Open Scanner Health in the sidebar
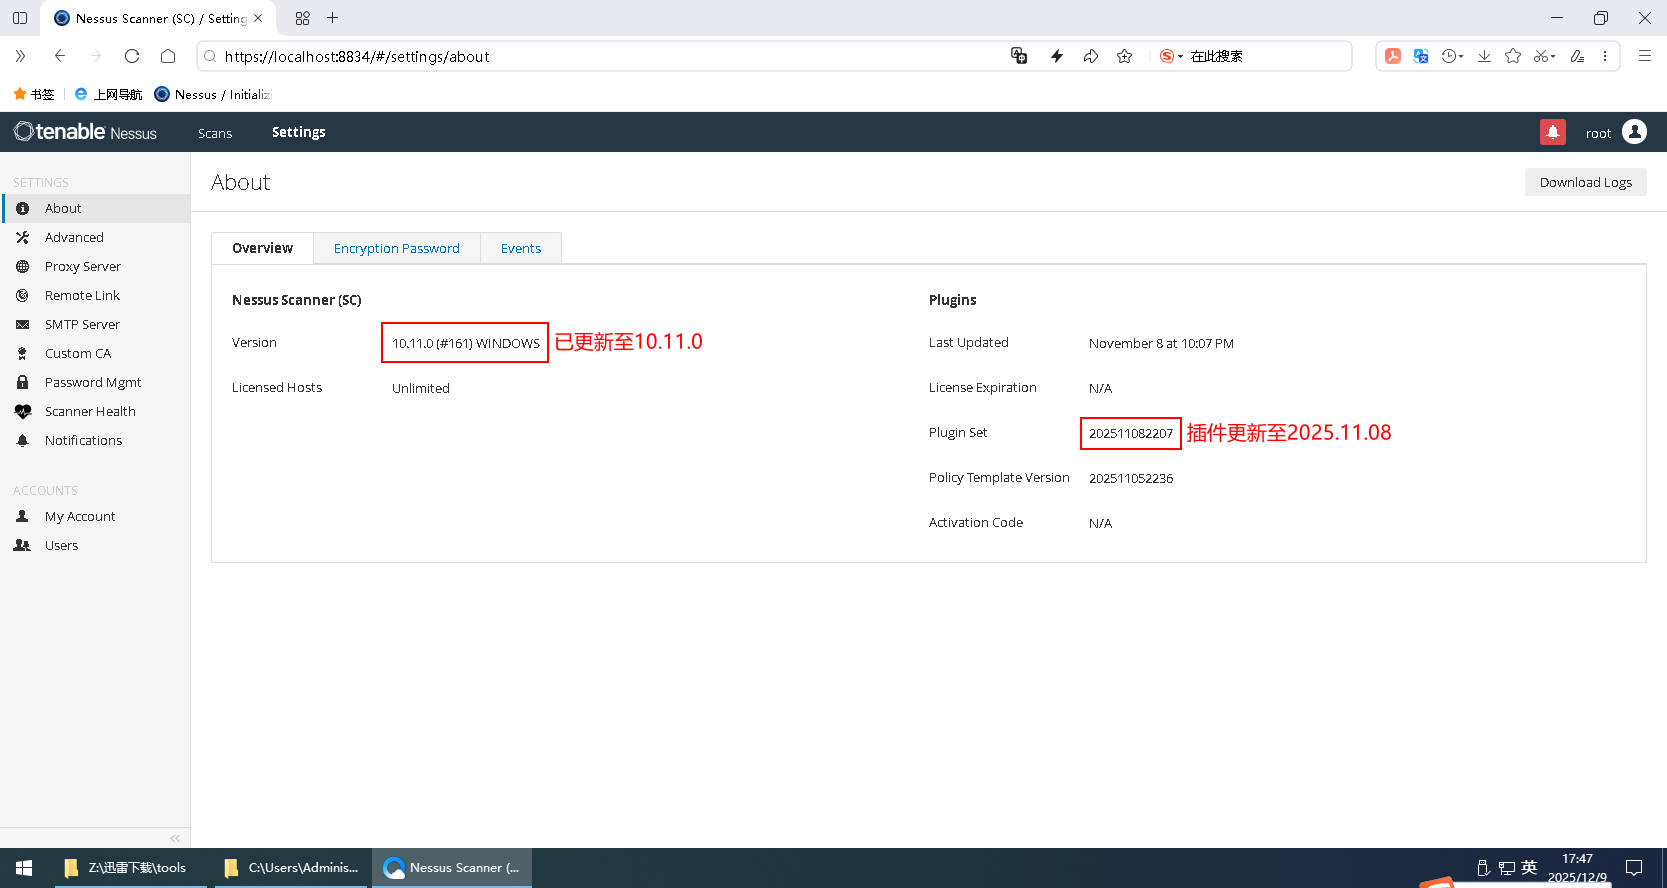The image size is (1667, 888). pyautogui.click(x=89, y=411)
